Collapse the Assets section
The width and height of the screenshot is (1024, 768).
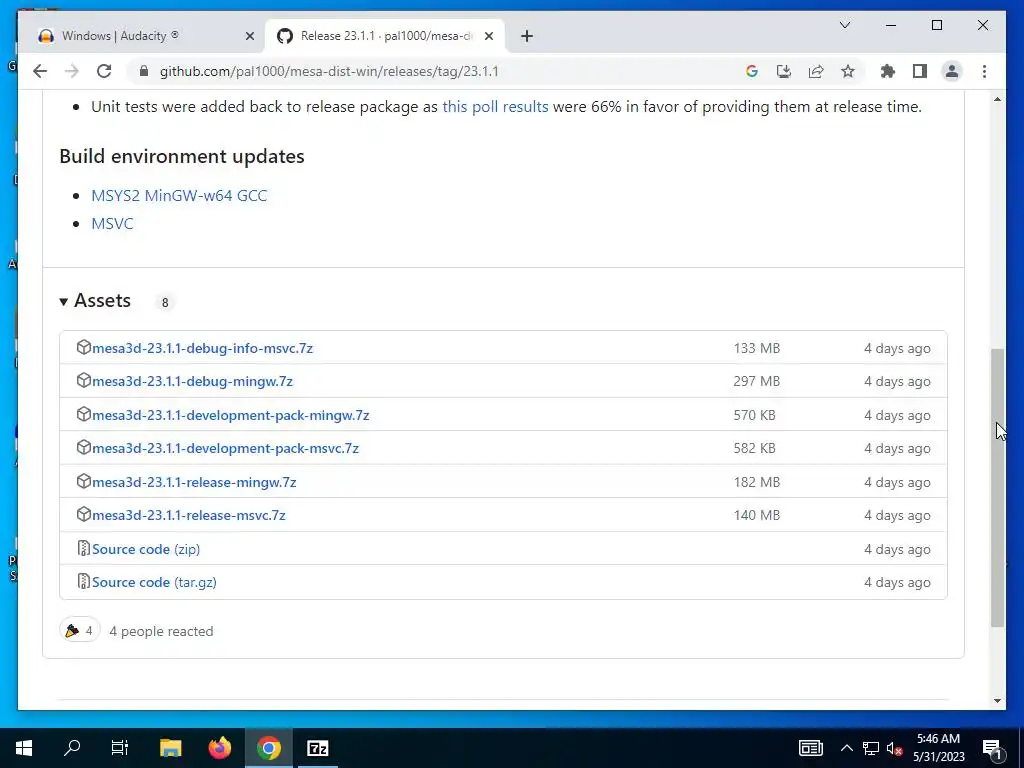pyautogui.click(x=95, y=300)
